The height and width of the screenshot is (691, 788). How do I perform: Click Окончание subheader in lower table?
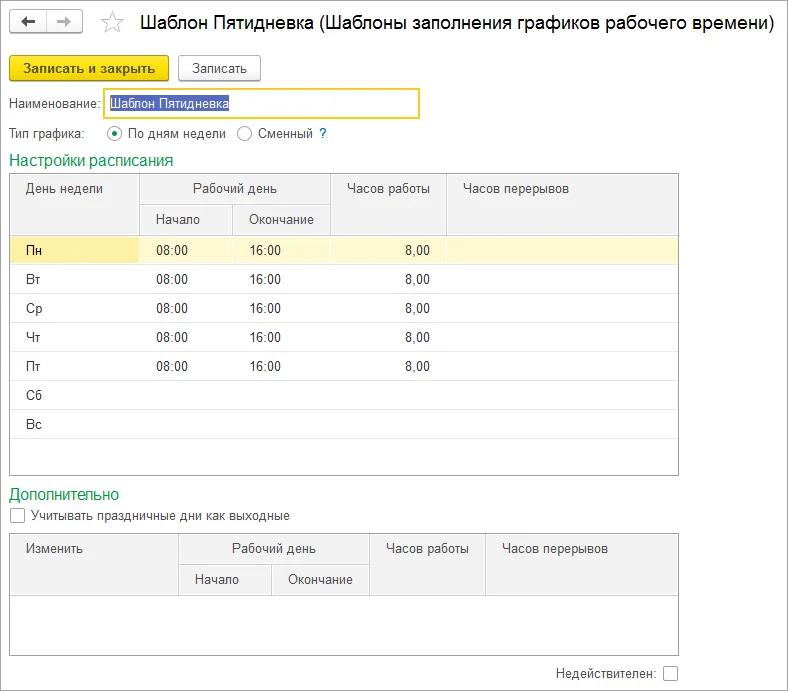(321, 580)
